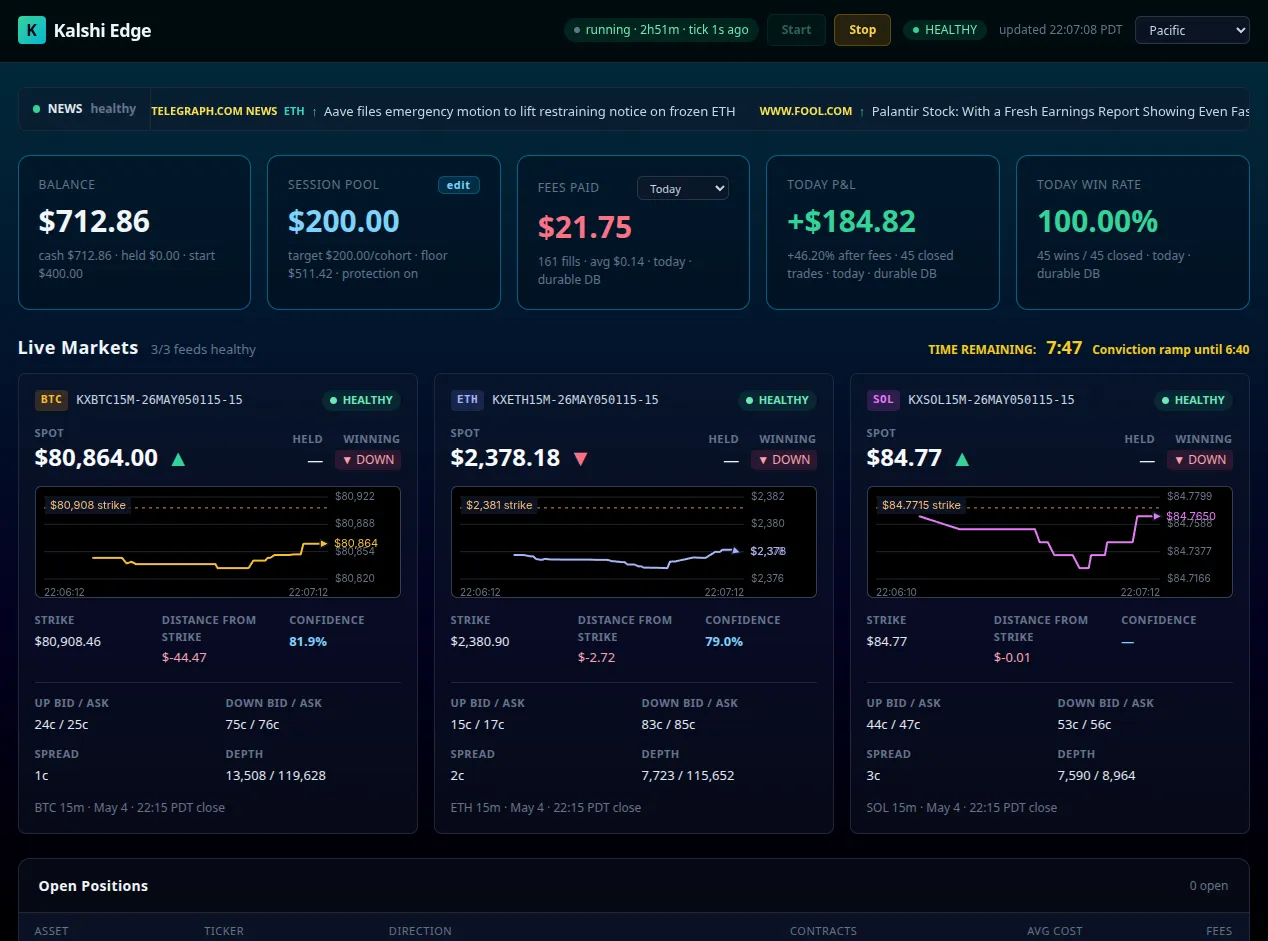Viewport: 1268px width, 941px height.
Task: Click the SOL price chart
Action: click(1050, 542)
